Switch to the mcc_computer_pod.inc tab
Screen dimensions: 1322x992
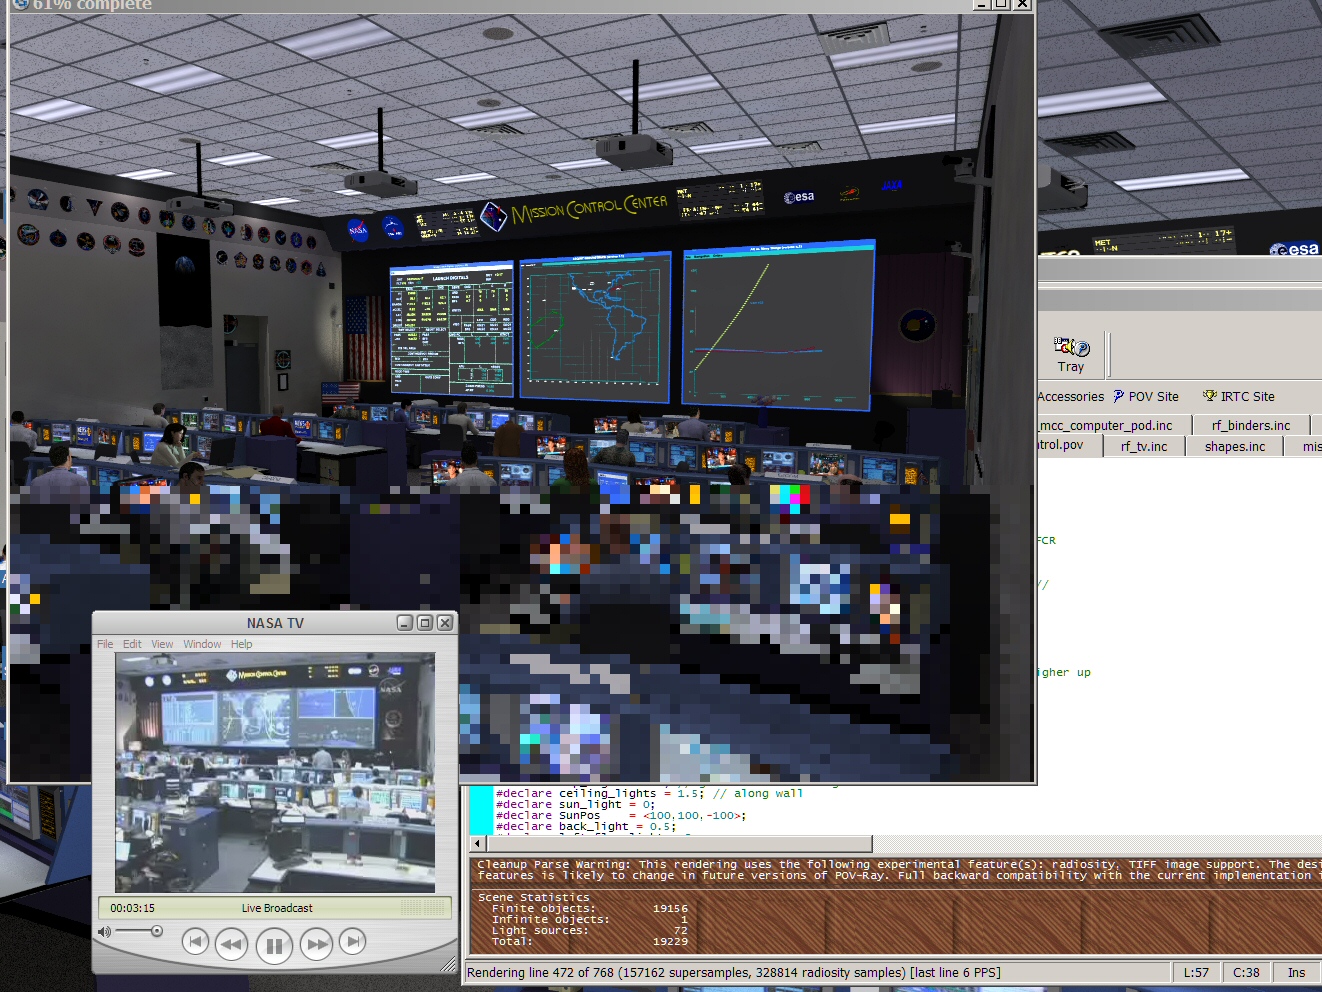[1114, 425]
